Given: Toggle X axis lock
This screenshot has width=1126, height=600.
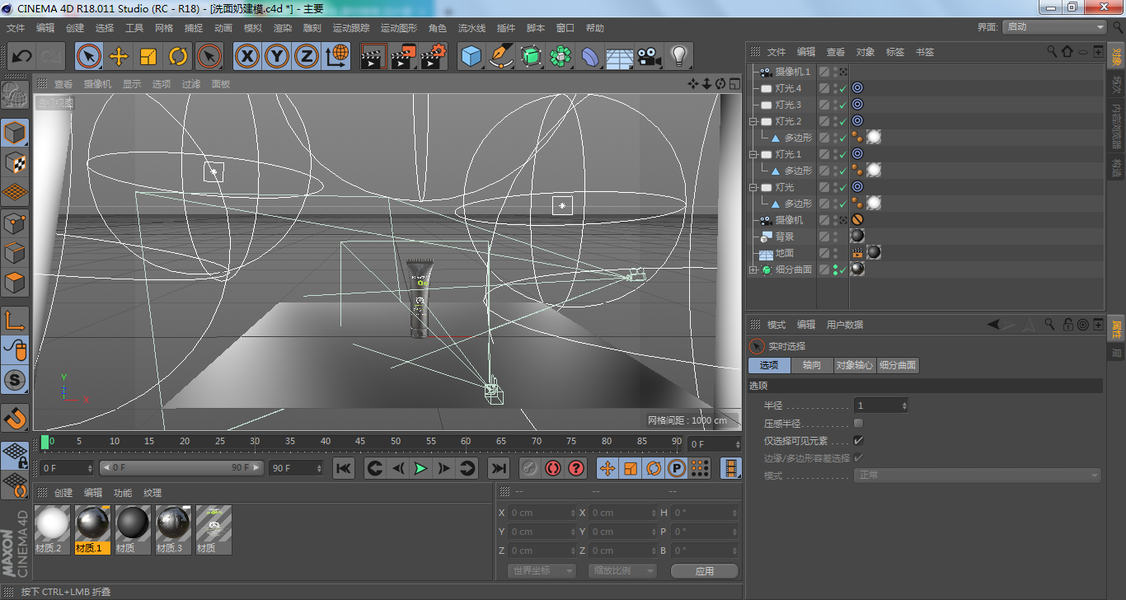Looking at the screenshot, I should pos(247,56).
